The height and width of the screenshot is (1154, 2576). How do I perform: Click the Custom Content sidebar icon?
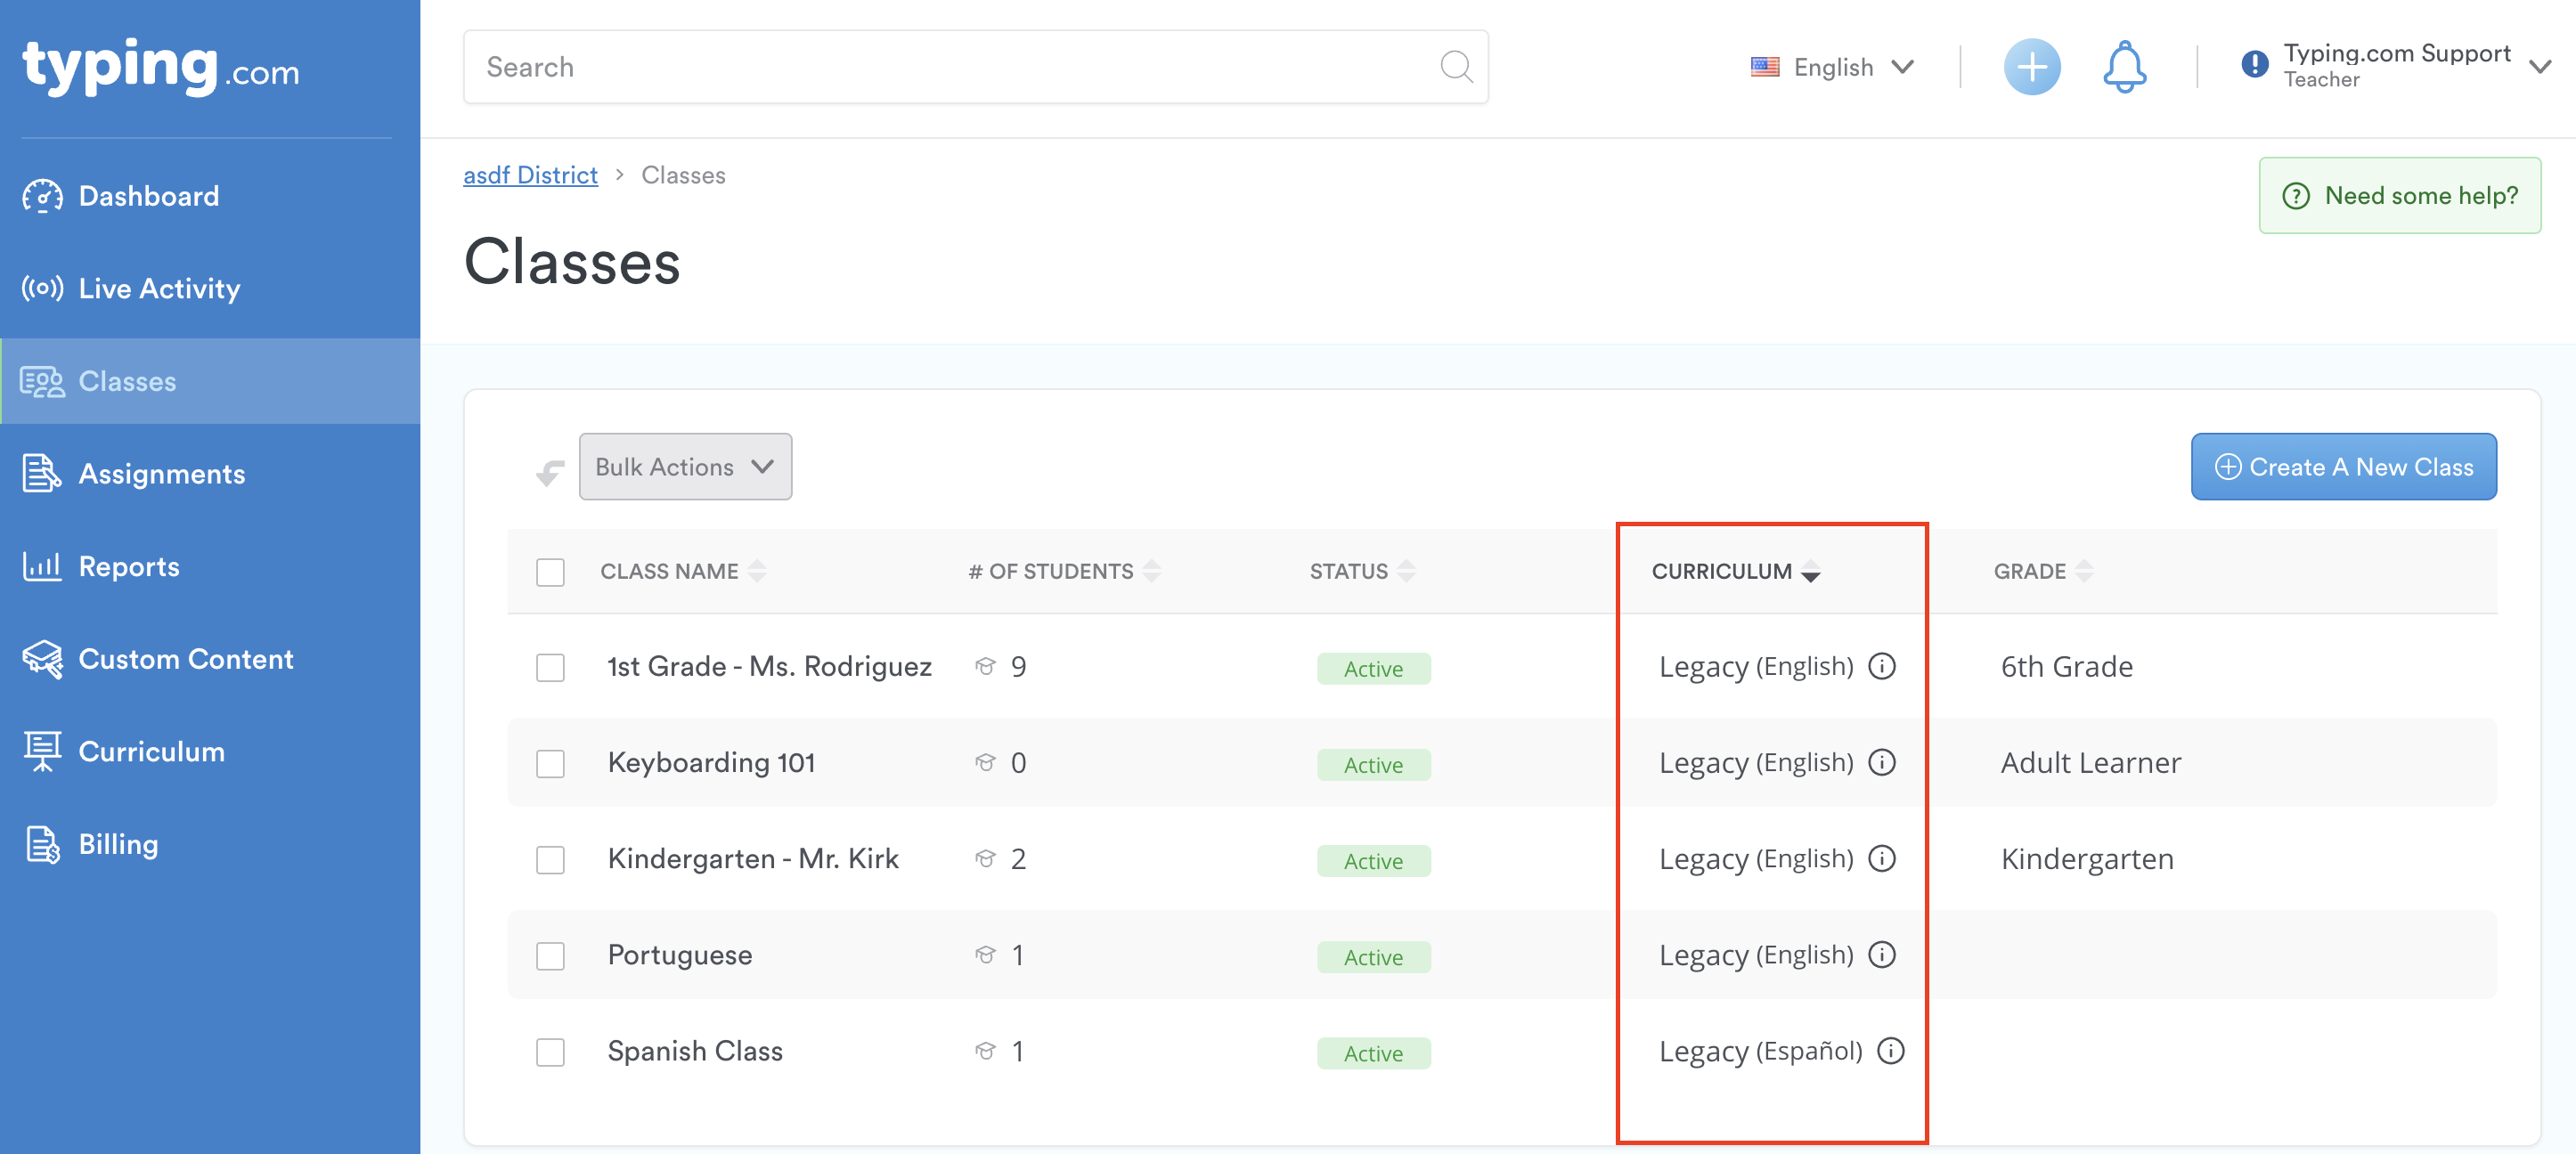pos(42,659)
